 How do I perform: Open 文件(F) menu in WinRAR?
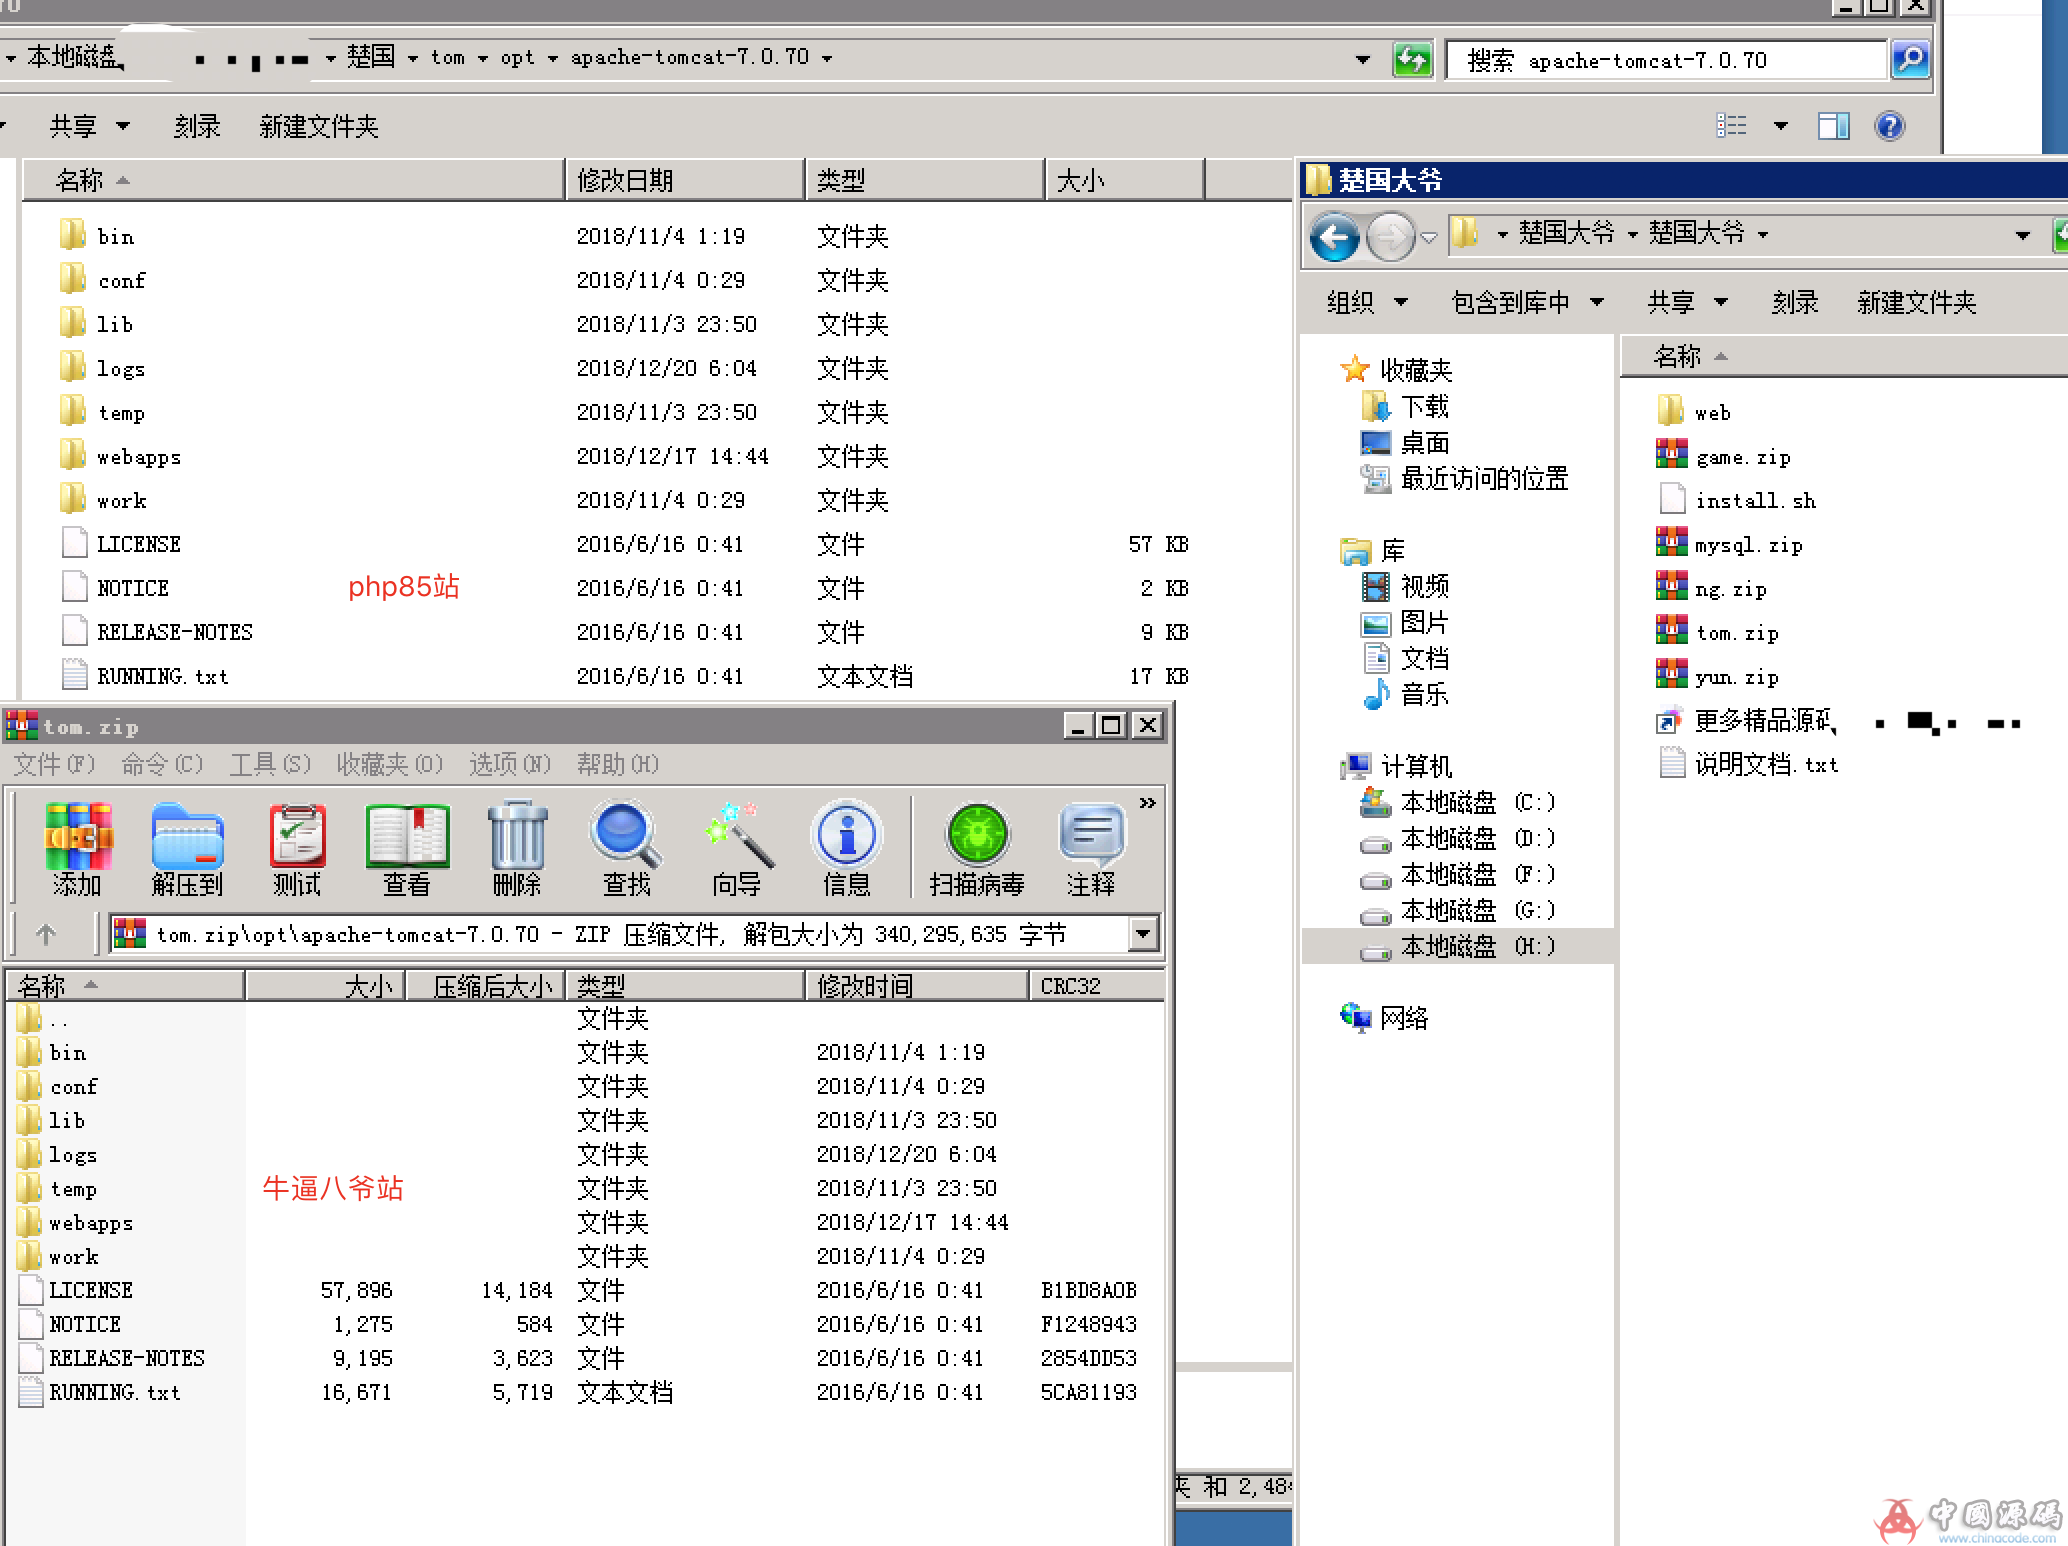pos(54,764)
